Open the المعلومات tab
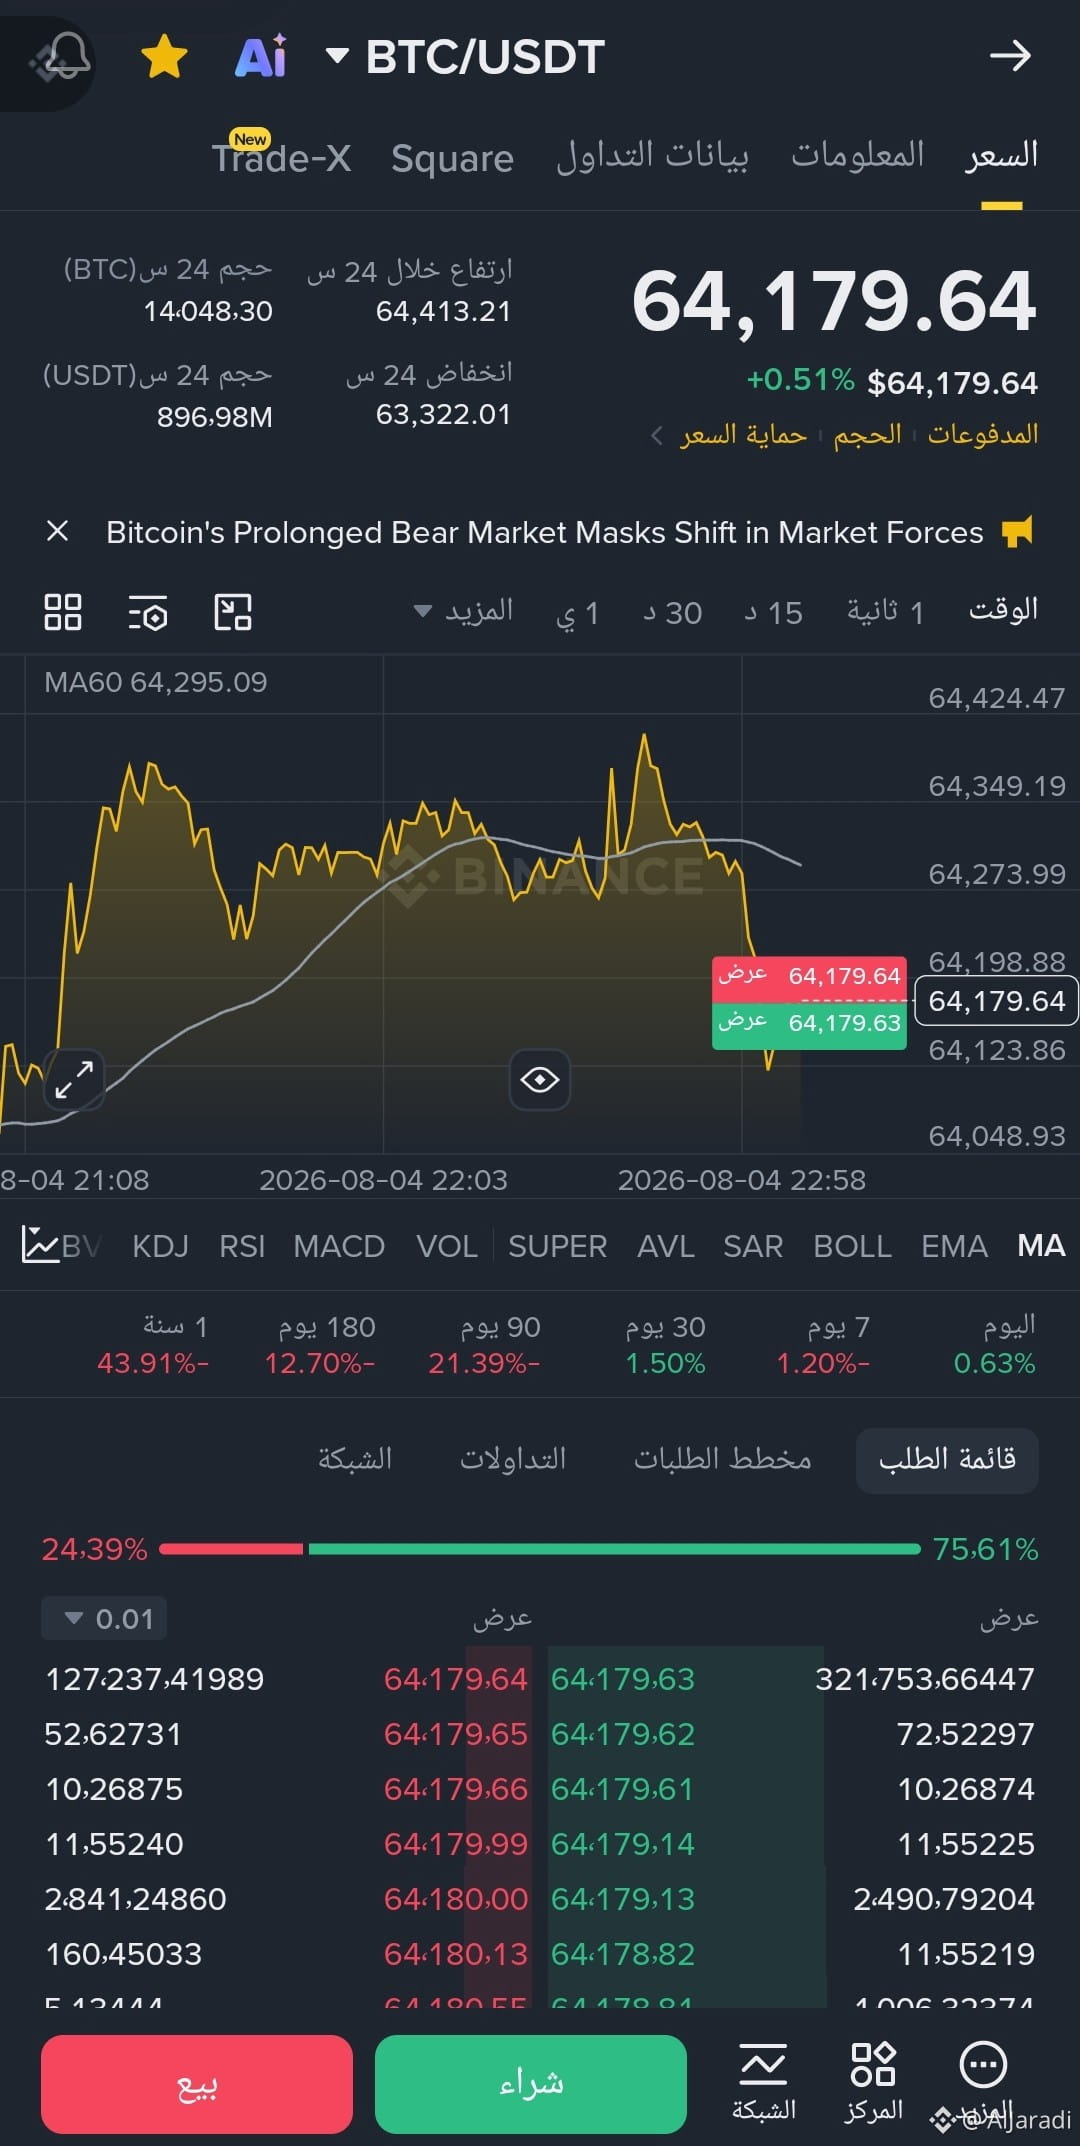The width and height of the screenshot is (1080, 2146). tap(858, 155)
